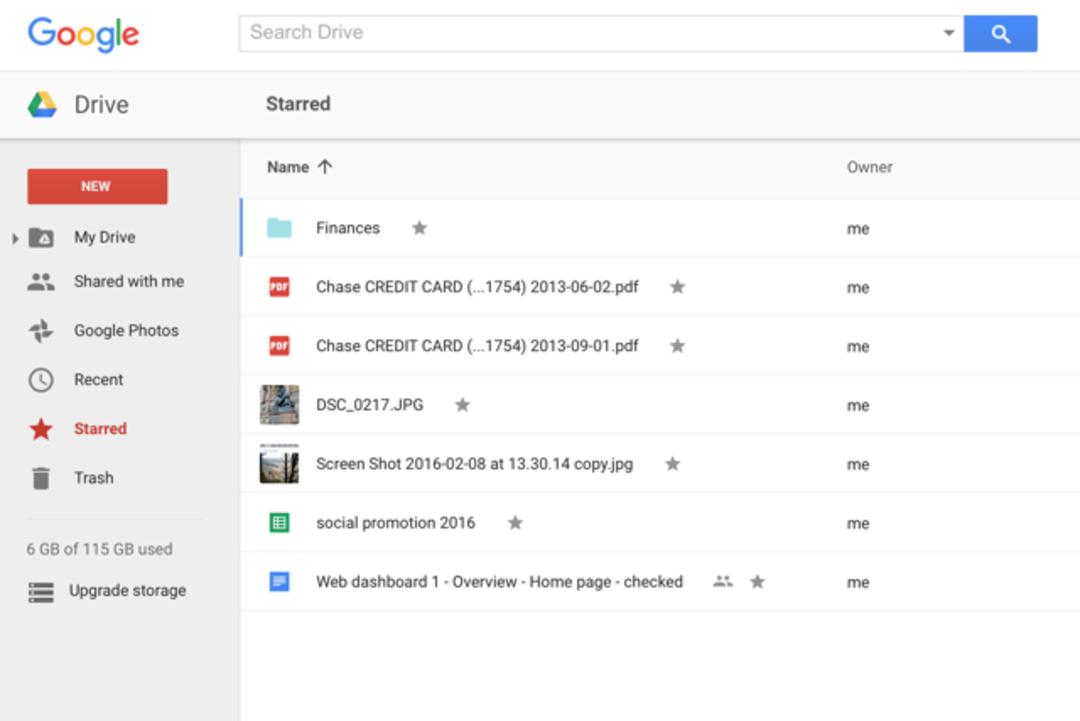Viewport: 1080px width, 721px height.
Task: Select Chase CREDIT CARD 2013-09-01.pdf file
Action: coord(477,346)
